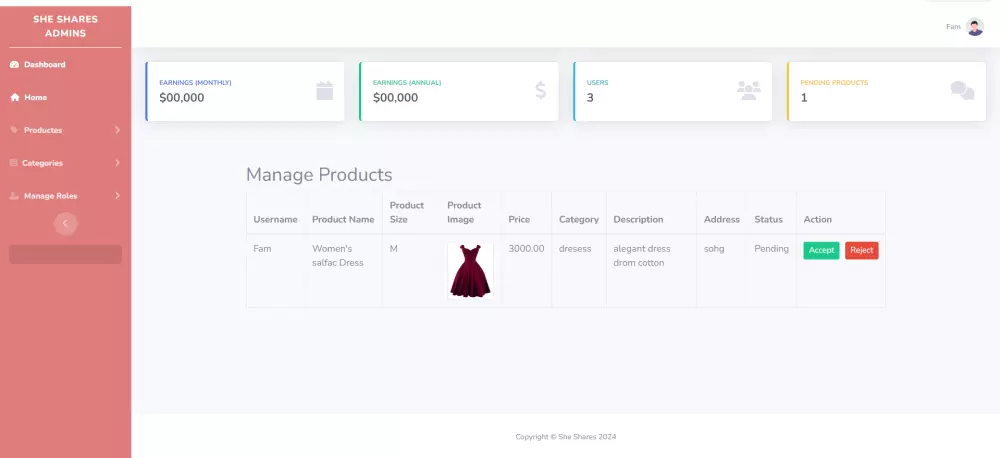Click the dollar sign icon in annual earnings

[540, 90]
